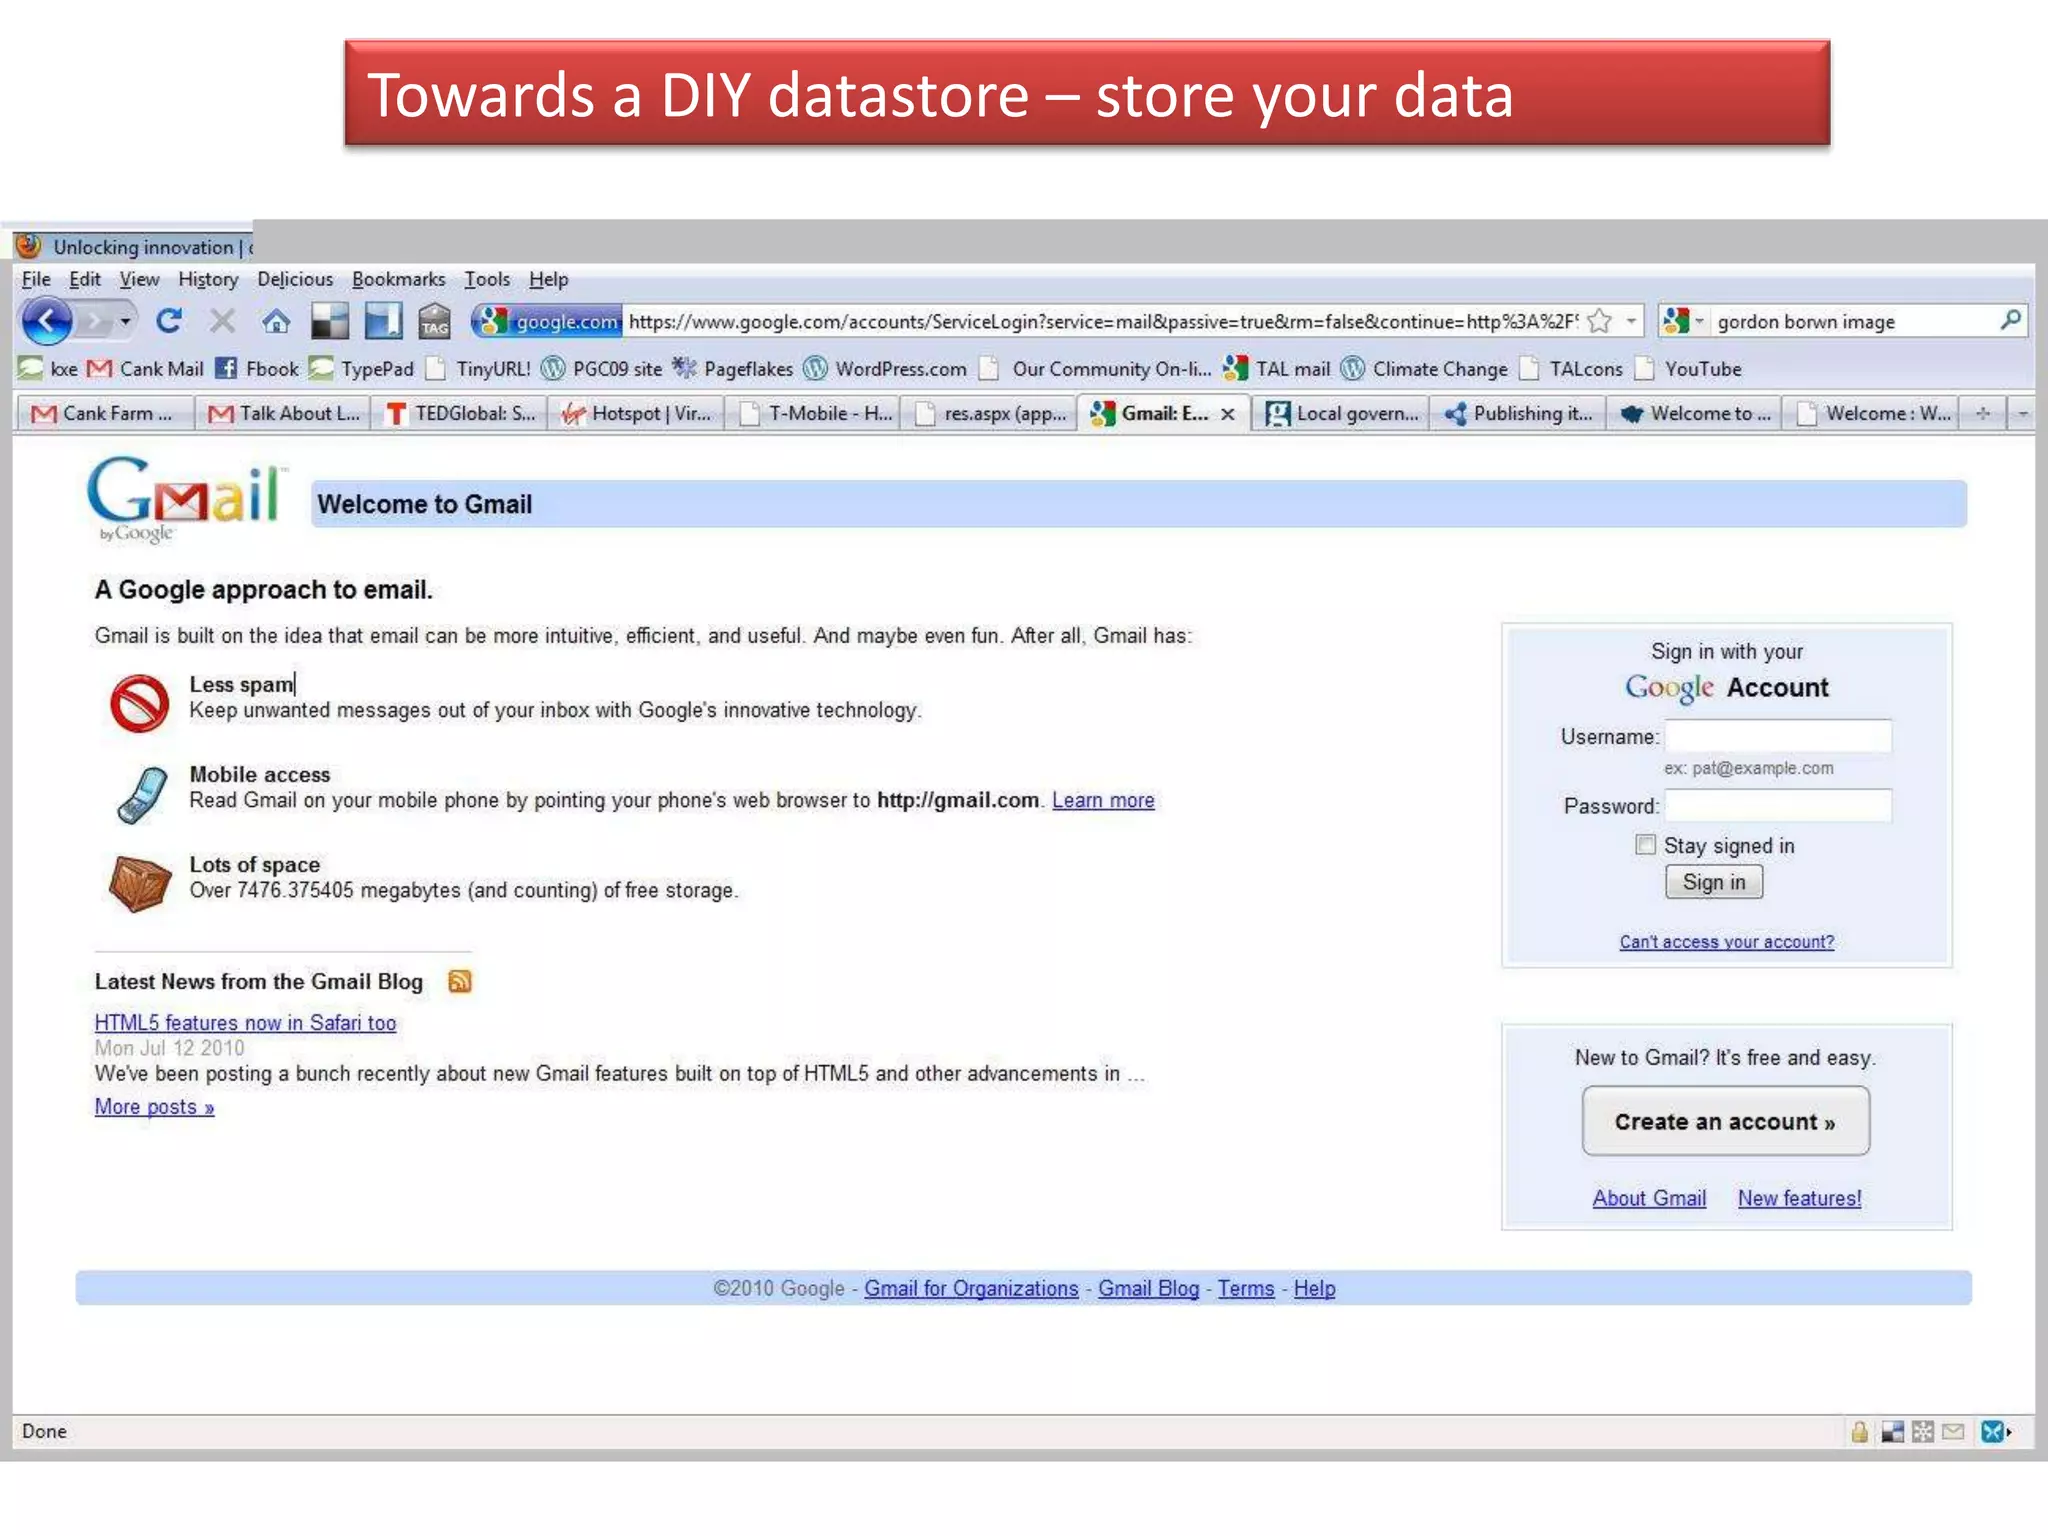Click the google.com site identity button
Viewport: 2048px width, 1536px height.
tap(547, 321)
